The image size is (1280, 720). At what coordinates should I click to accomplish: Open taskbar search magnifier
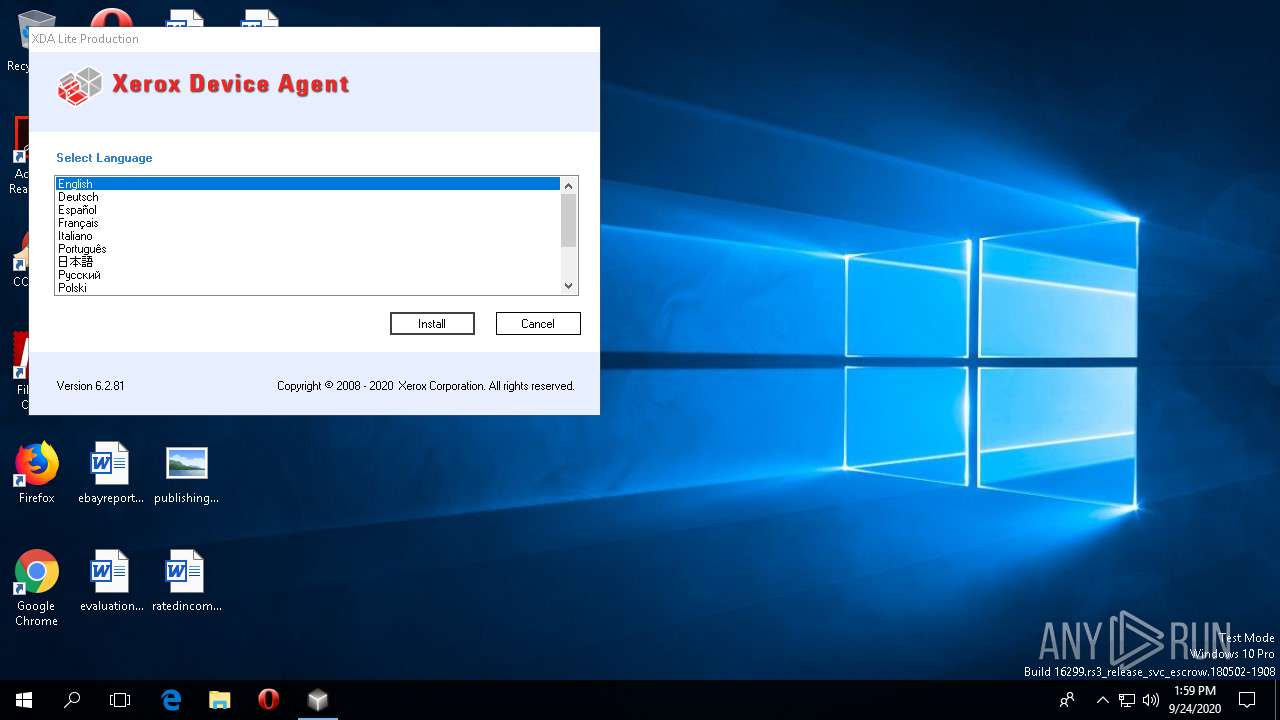click(x=72, y=700)
